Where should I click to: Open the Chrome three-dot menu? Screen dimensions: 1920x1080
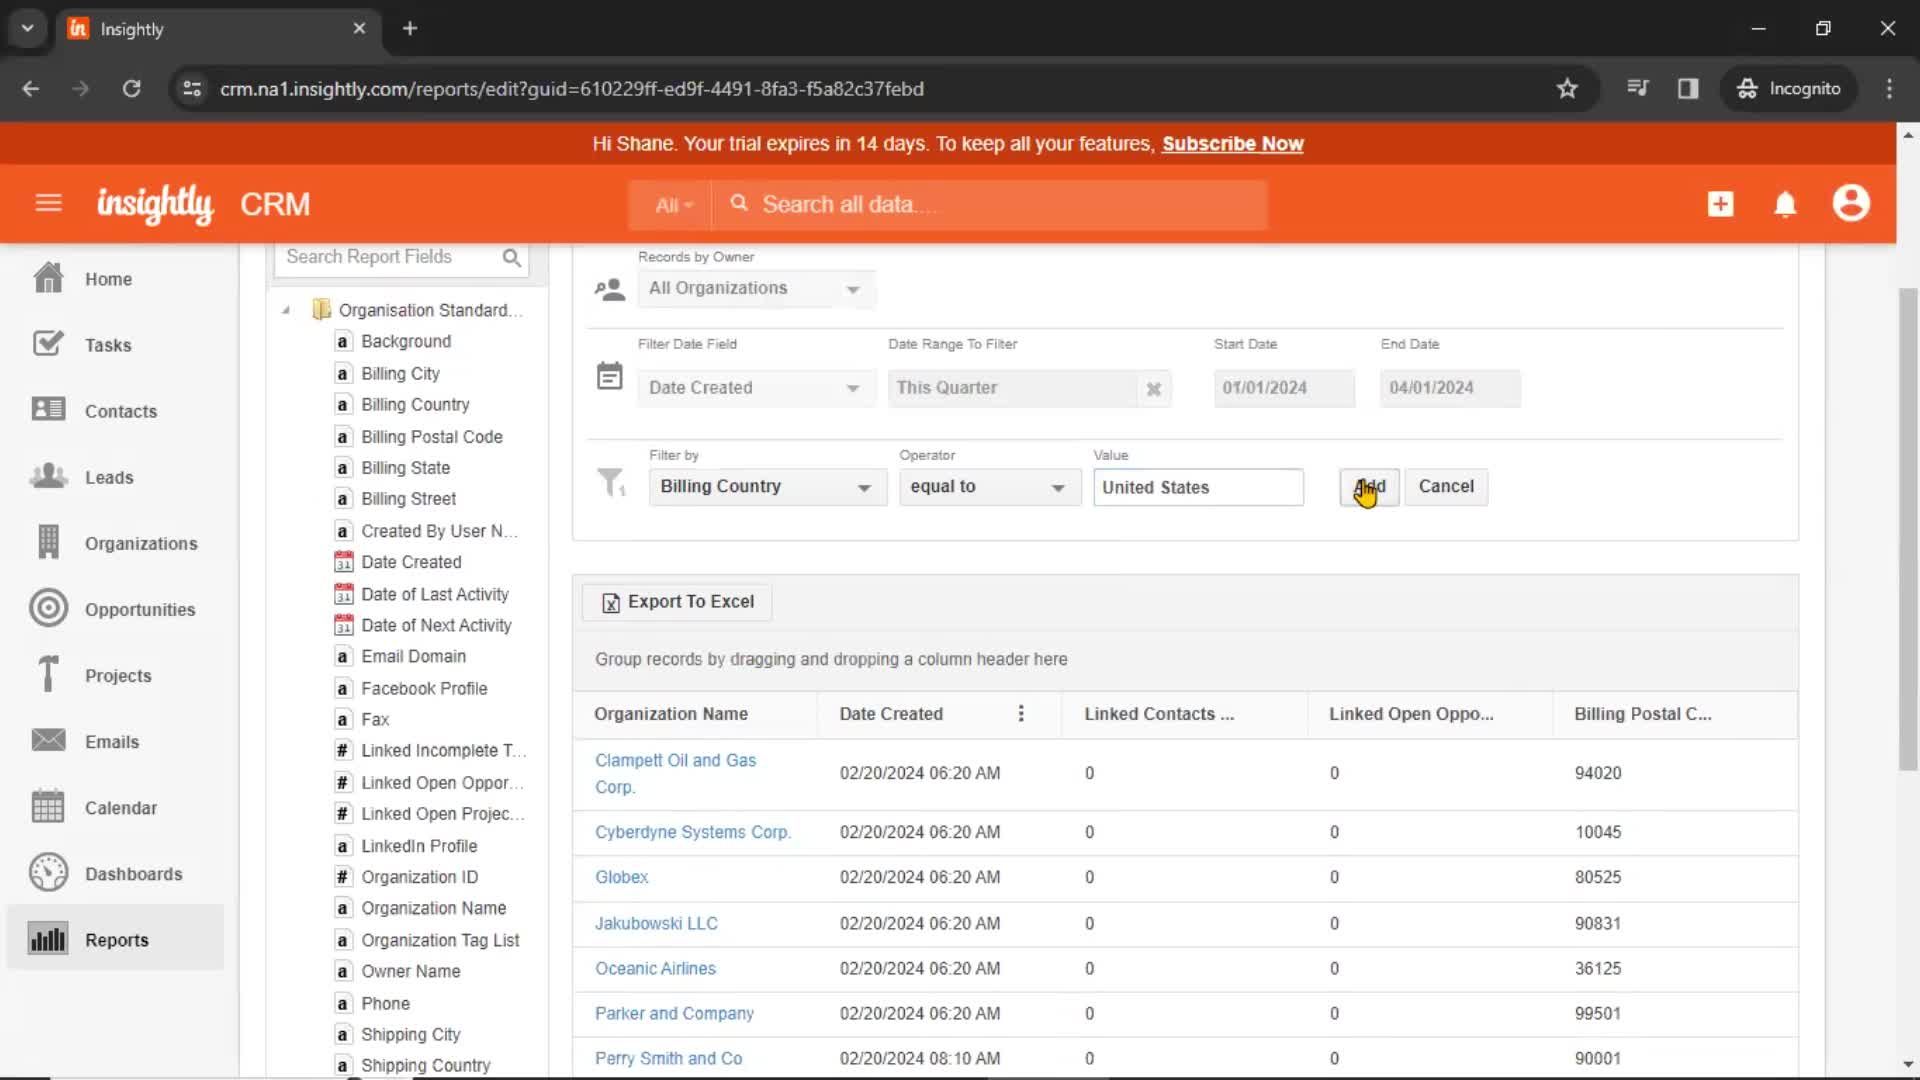pos(1889,88)
